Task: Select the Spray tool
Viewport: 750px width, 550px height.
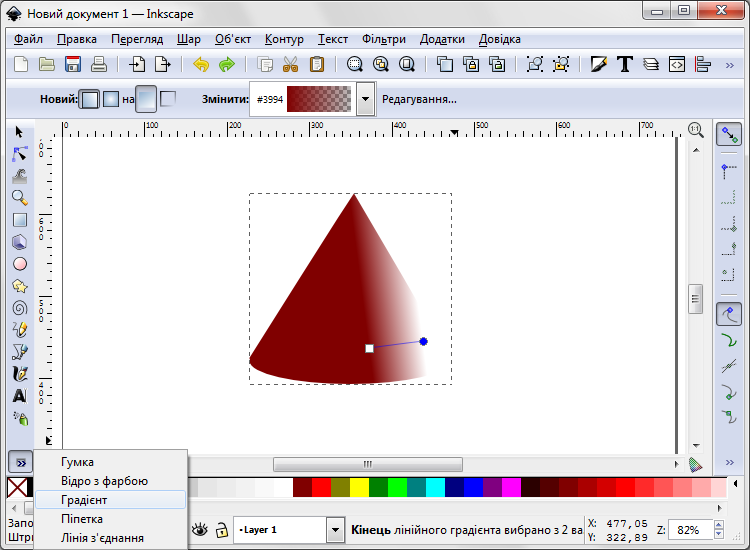Action: 20,418
